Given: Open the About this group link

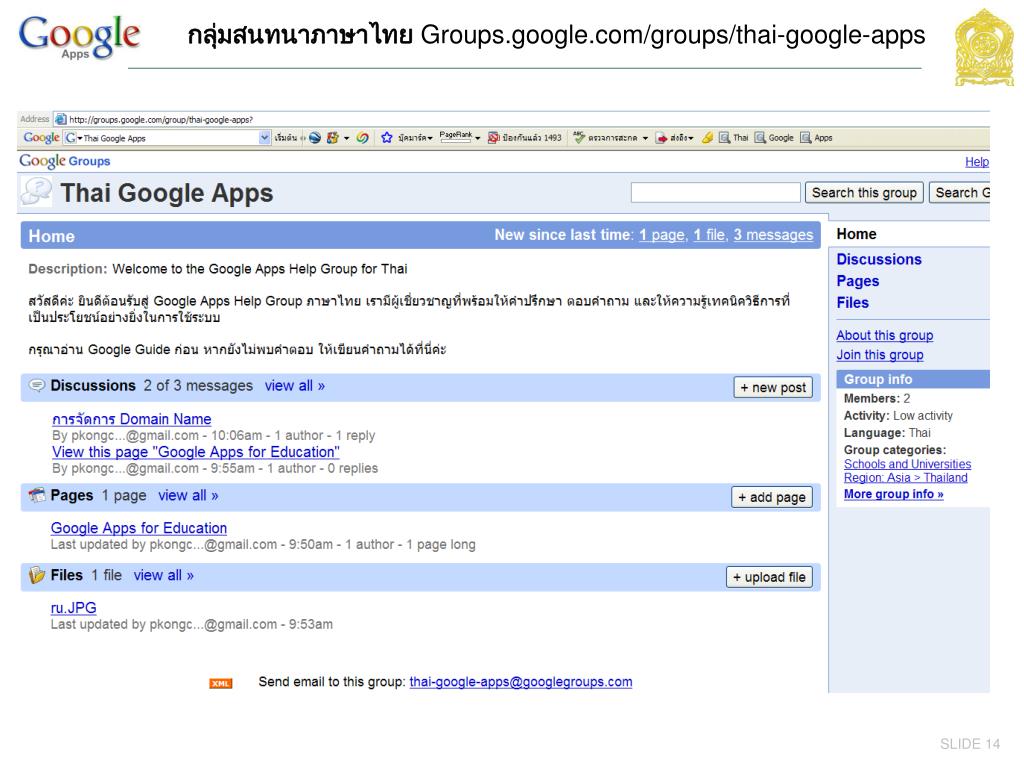Looking at the screenshot, I should [x=885, y=335].
